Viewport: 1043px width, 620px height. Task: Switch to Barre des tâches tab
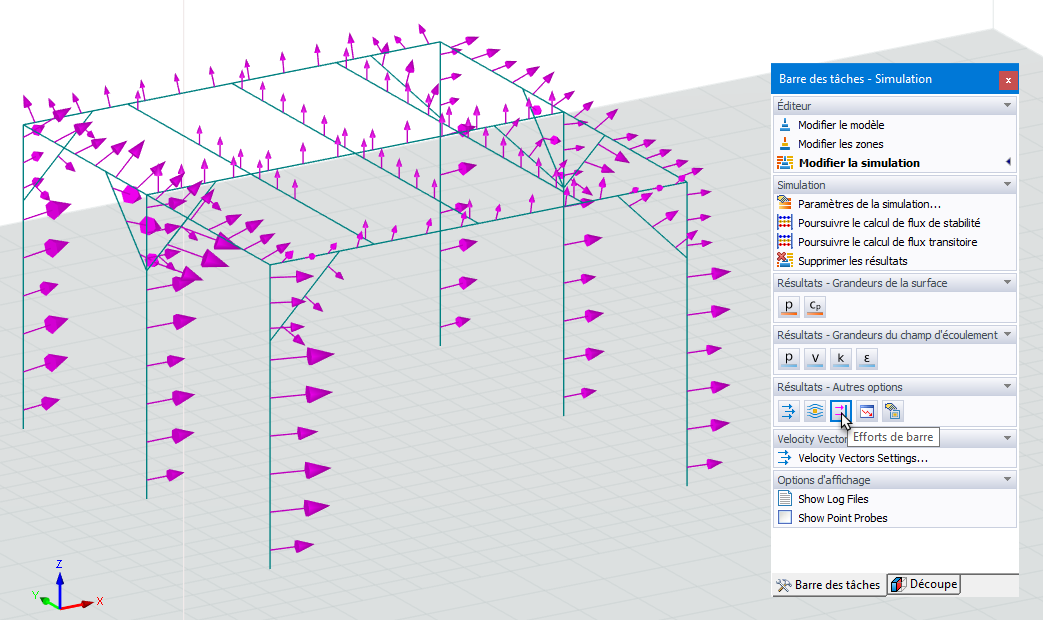click(829, 585)
